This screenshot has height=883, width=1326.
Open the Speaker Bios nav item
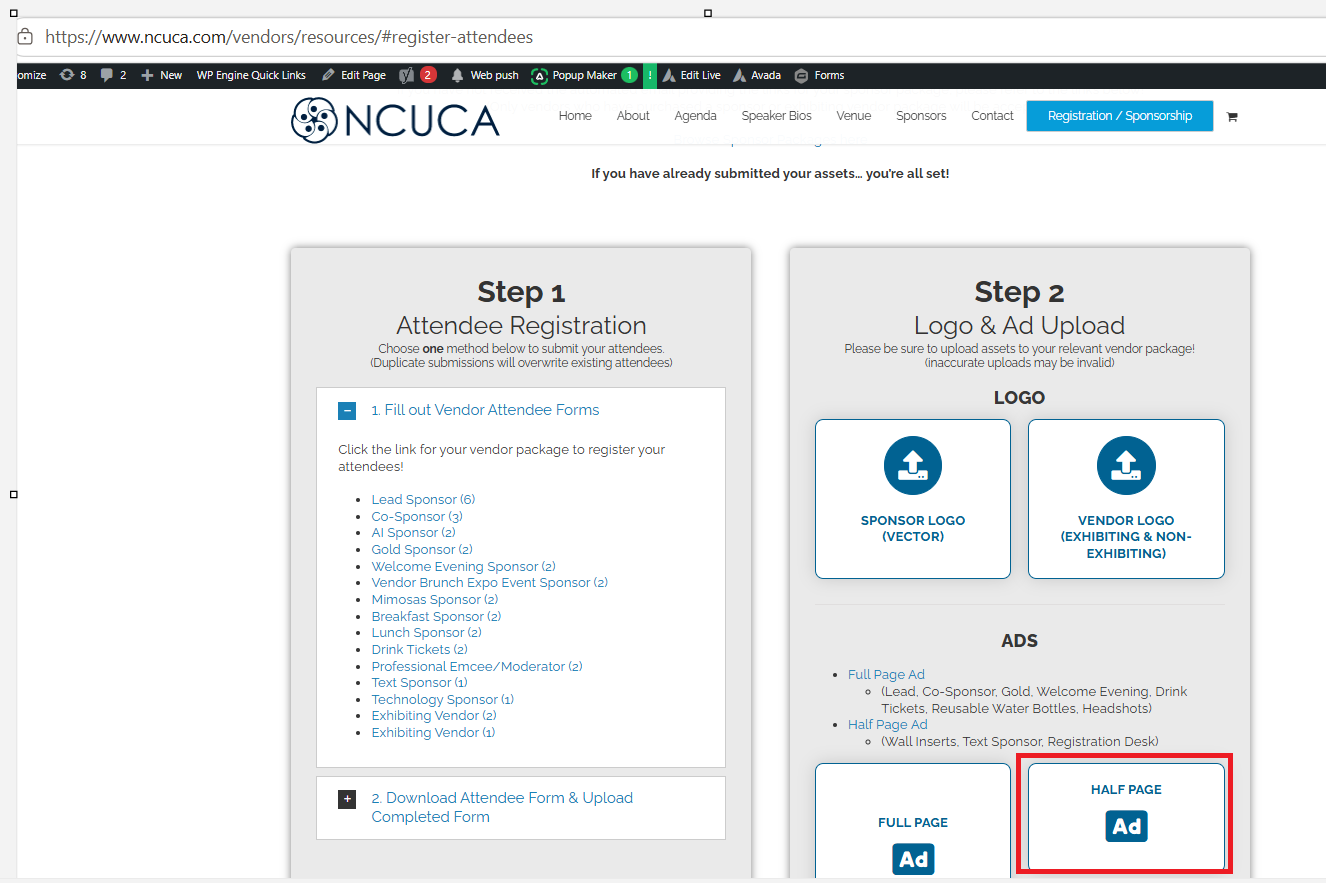pos(776,116)
